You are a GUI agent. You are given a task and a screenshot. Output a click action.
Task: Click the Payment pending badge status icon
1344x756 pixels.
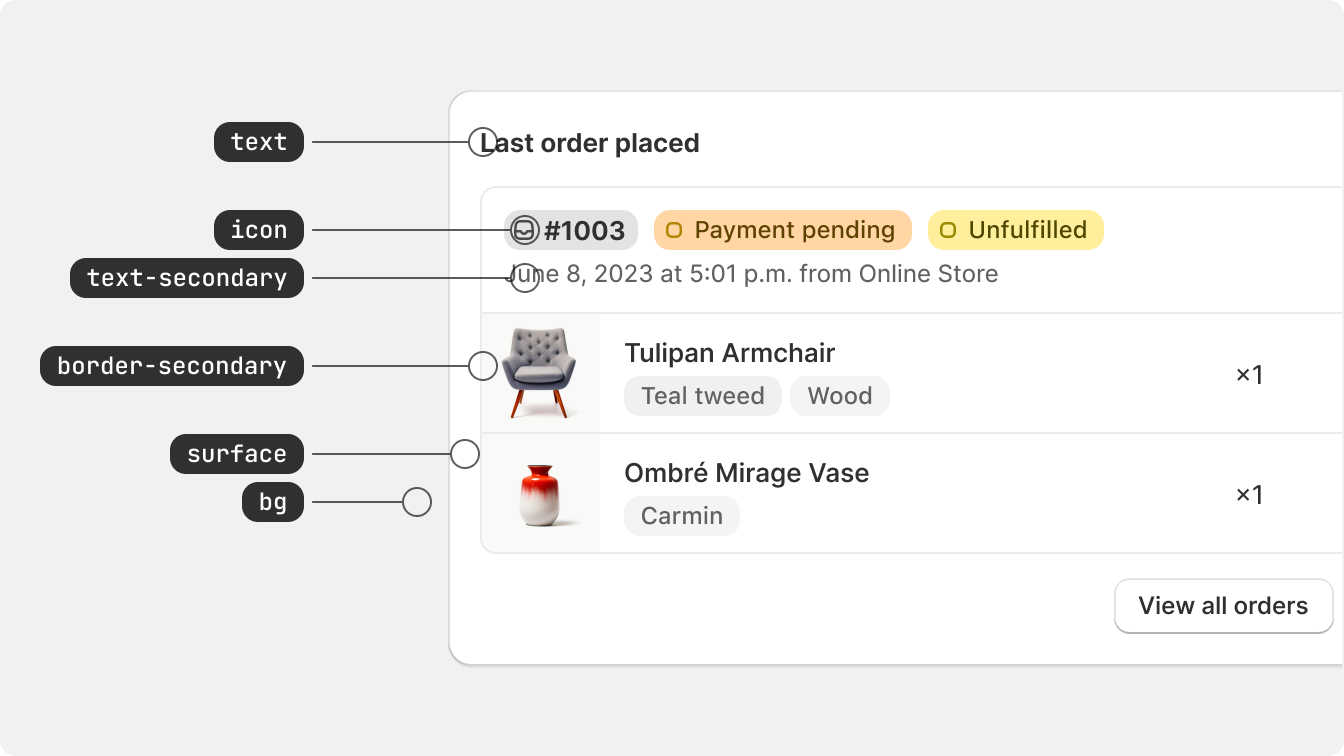(x=674, y=230)
